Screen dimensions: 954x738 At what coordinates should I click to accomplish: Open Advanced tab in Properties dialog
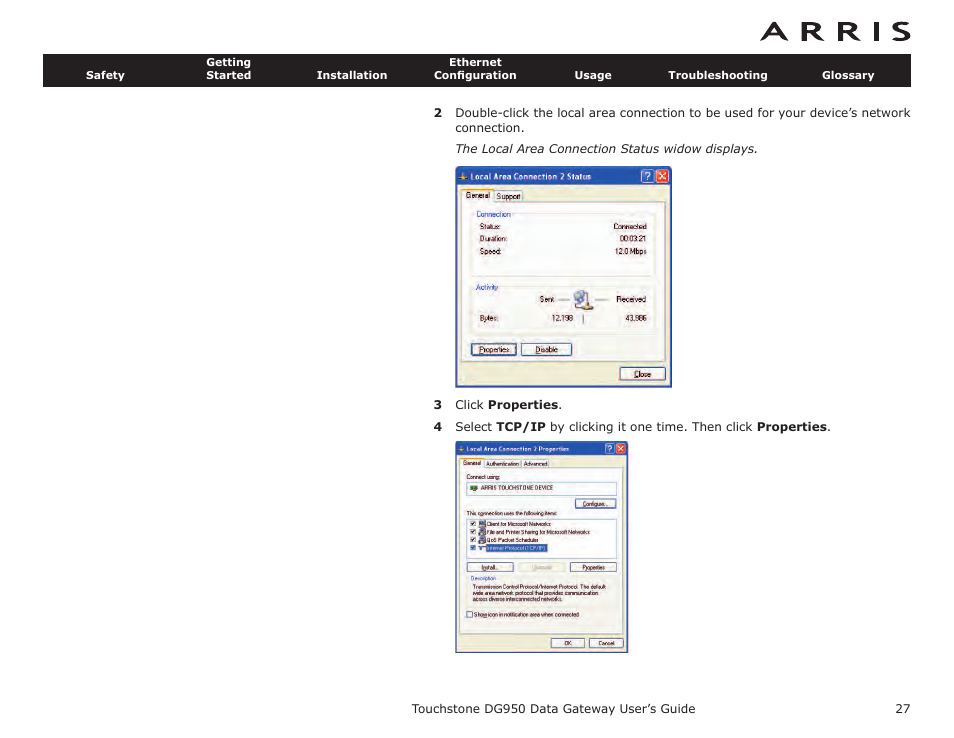point(535,464)
